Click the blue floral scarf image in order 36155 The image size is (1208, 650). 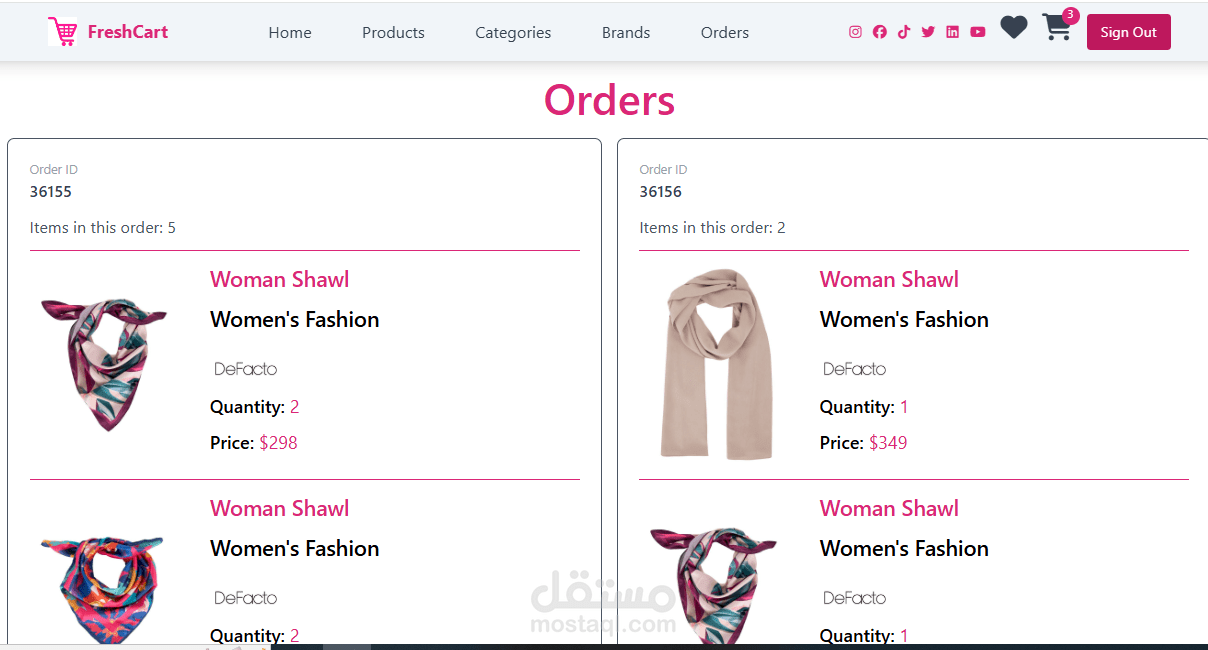101,590
